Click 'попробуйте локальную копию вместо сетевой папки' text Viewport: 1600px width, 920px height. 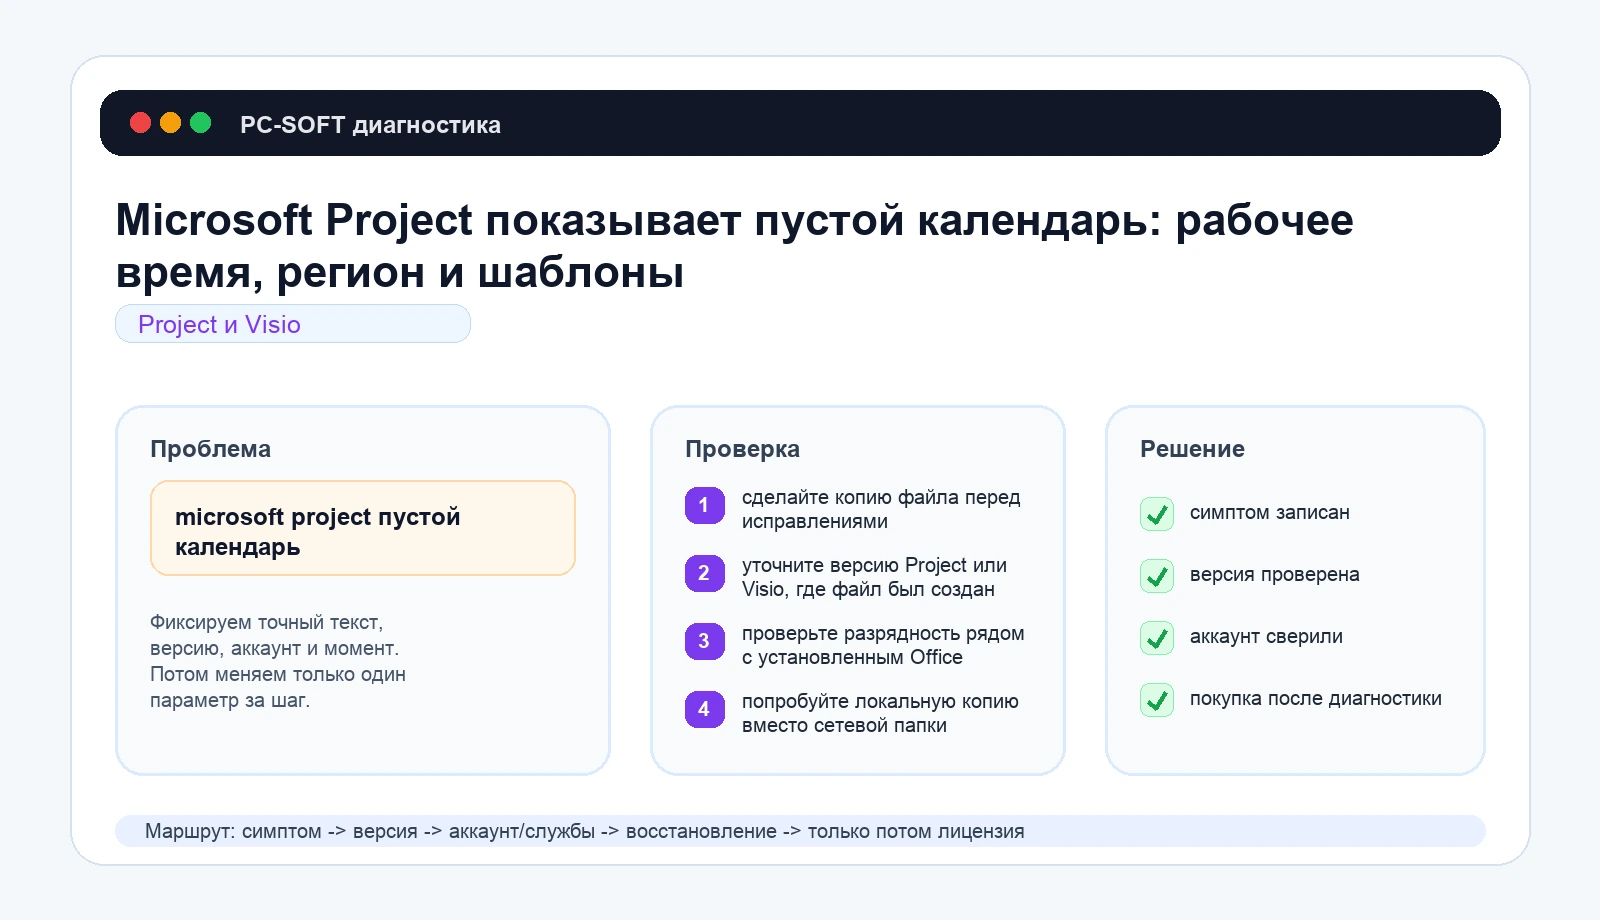(x=880, y=713)
